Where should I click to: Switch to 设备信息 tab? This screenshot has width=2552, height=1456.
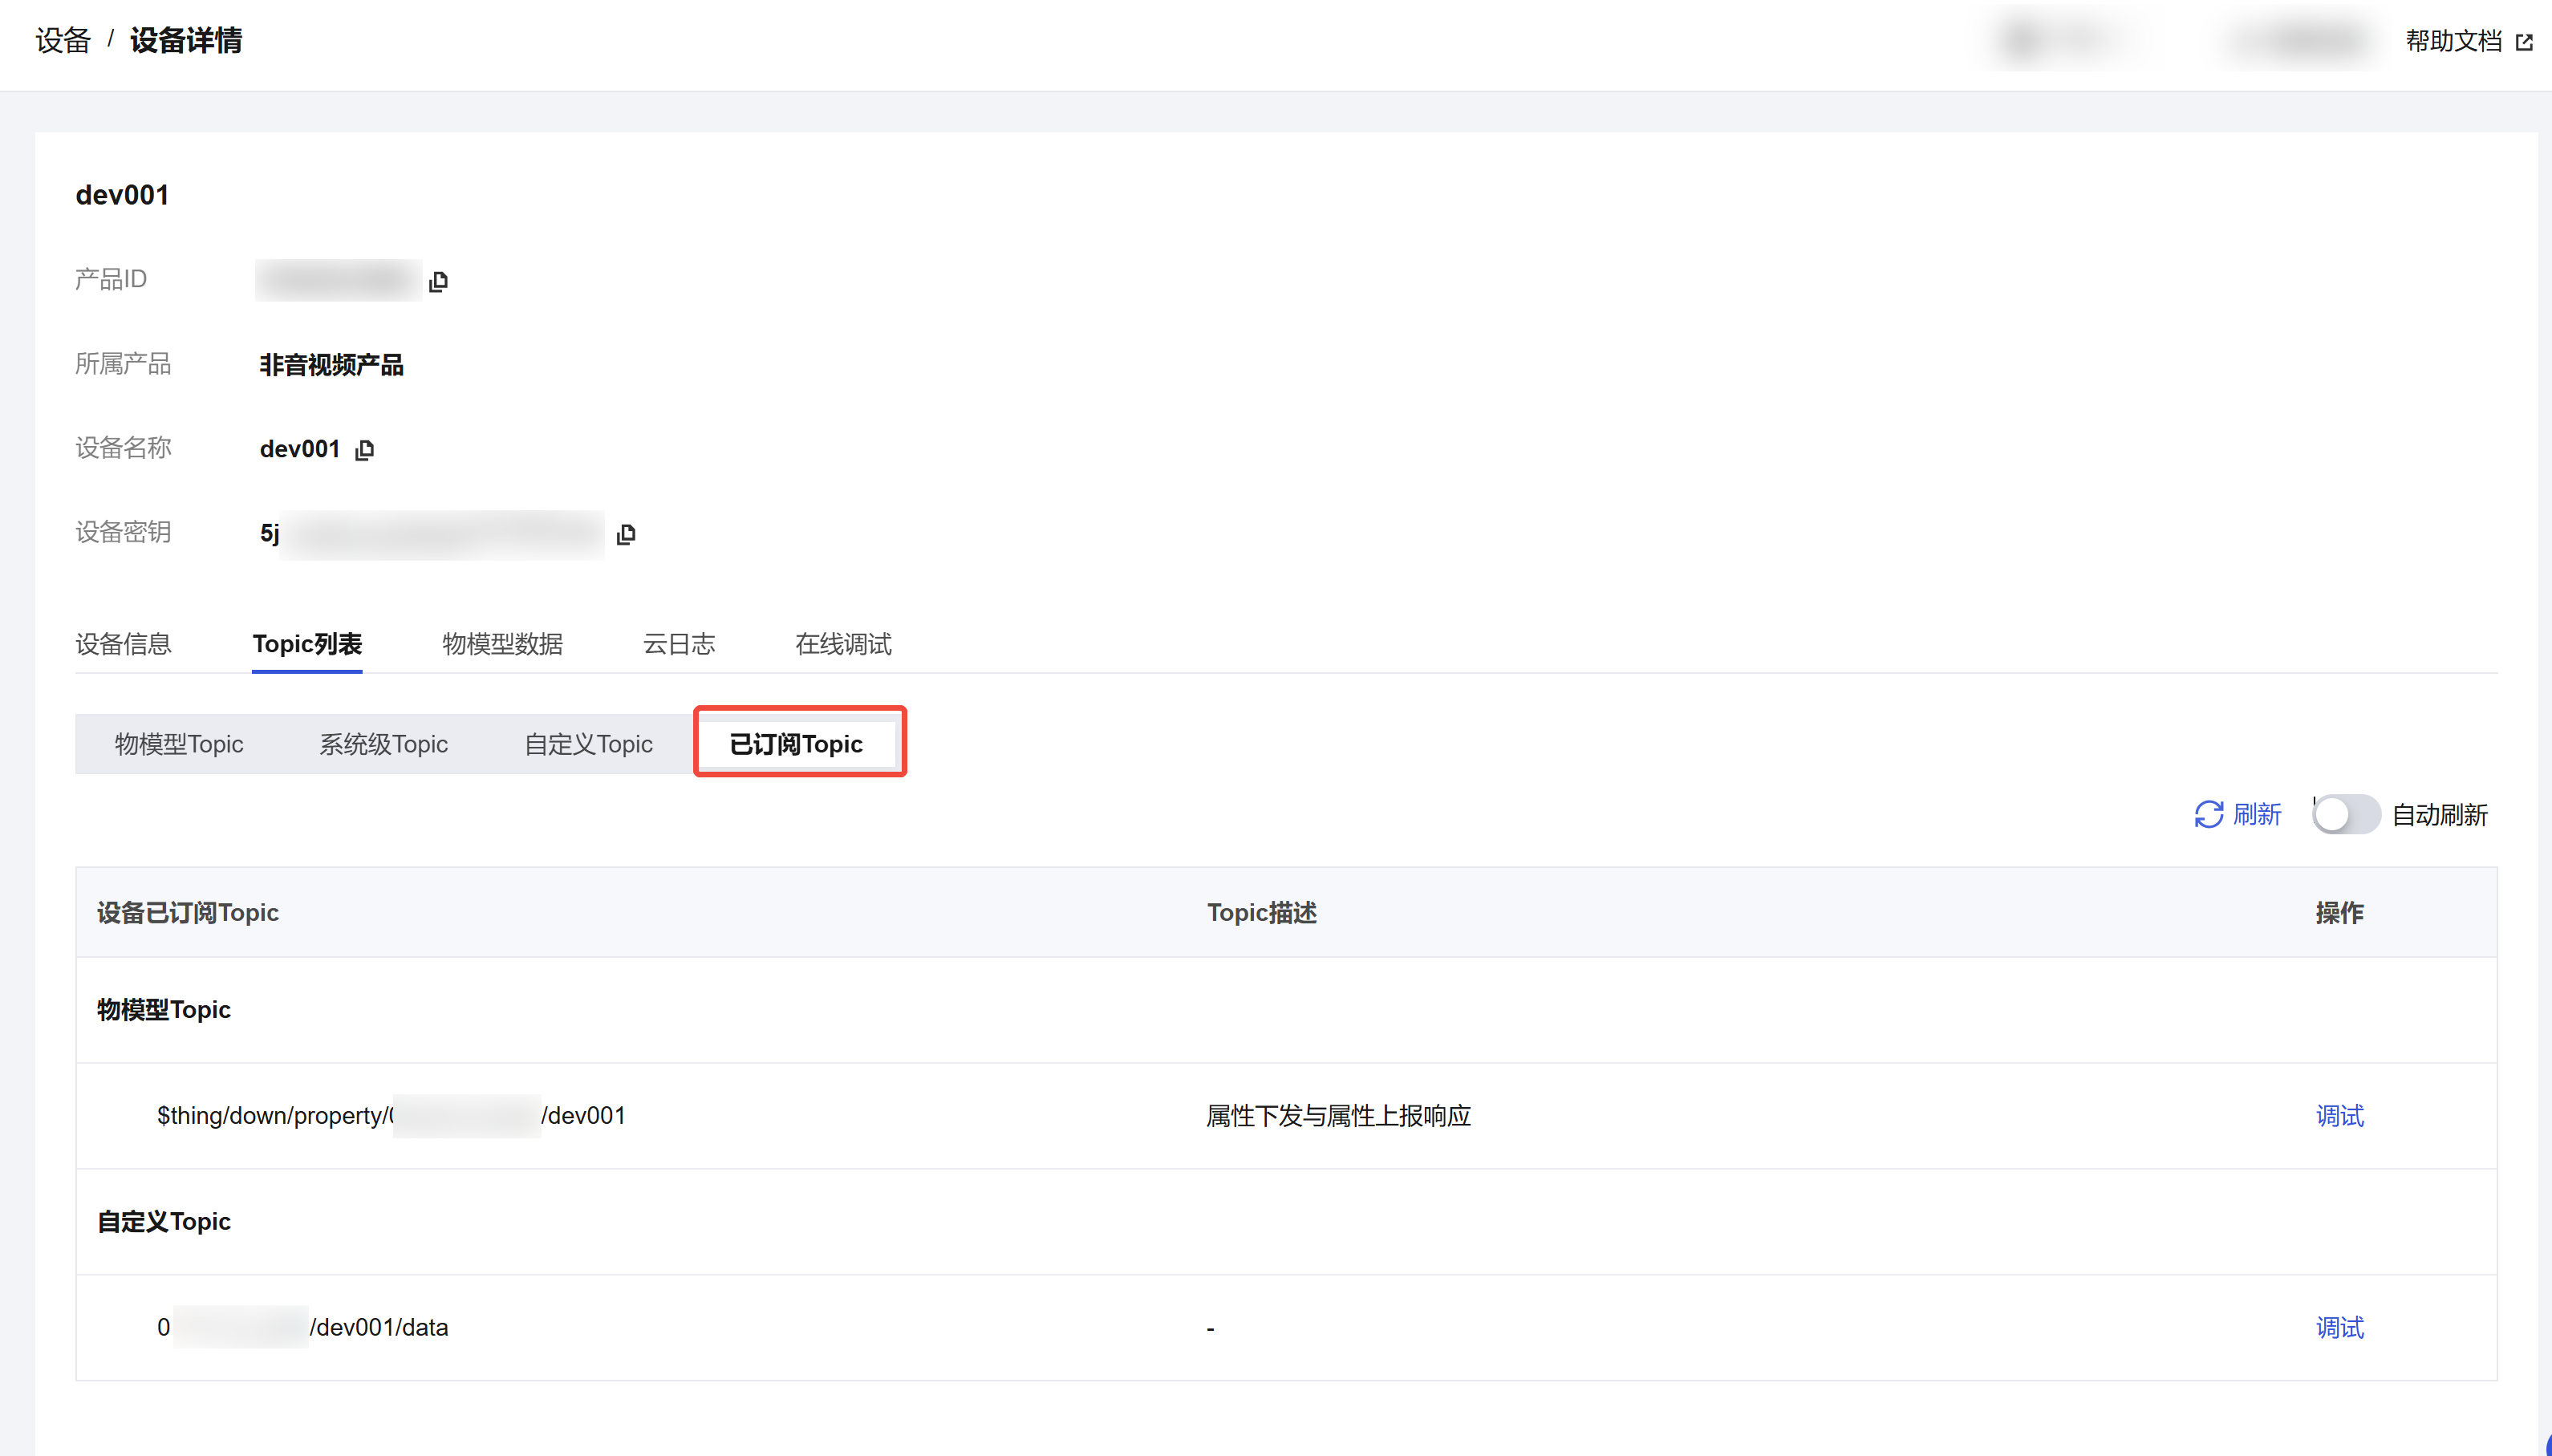pyautogui.click(x=123, y=643)
